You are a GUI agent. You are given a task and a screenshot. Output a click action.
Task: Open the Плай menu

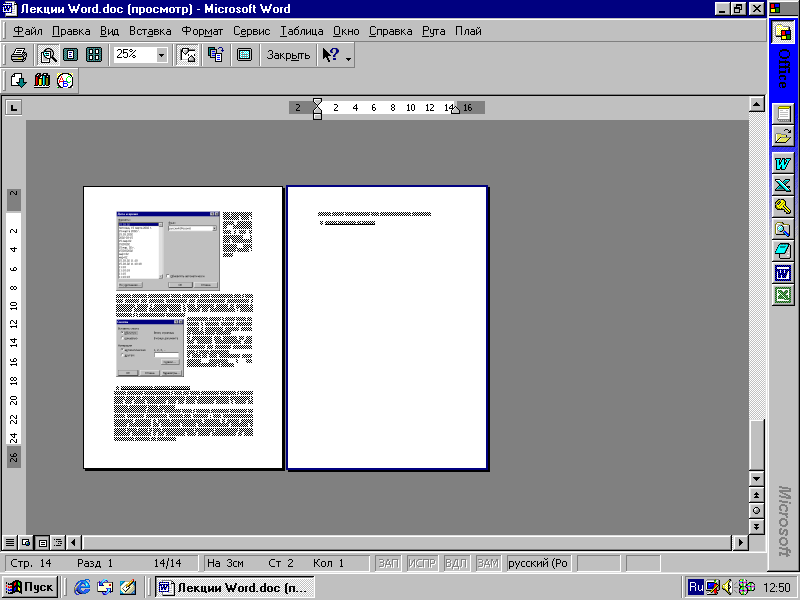pos(468,31)
